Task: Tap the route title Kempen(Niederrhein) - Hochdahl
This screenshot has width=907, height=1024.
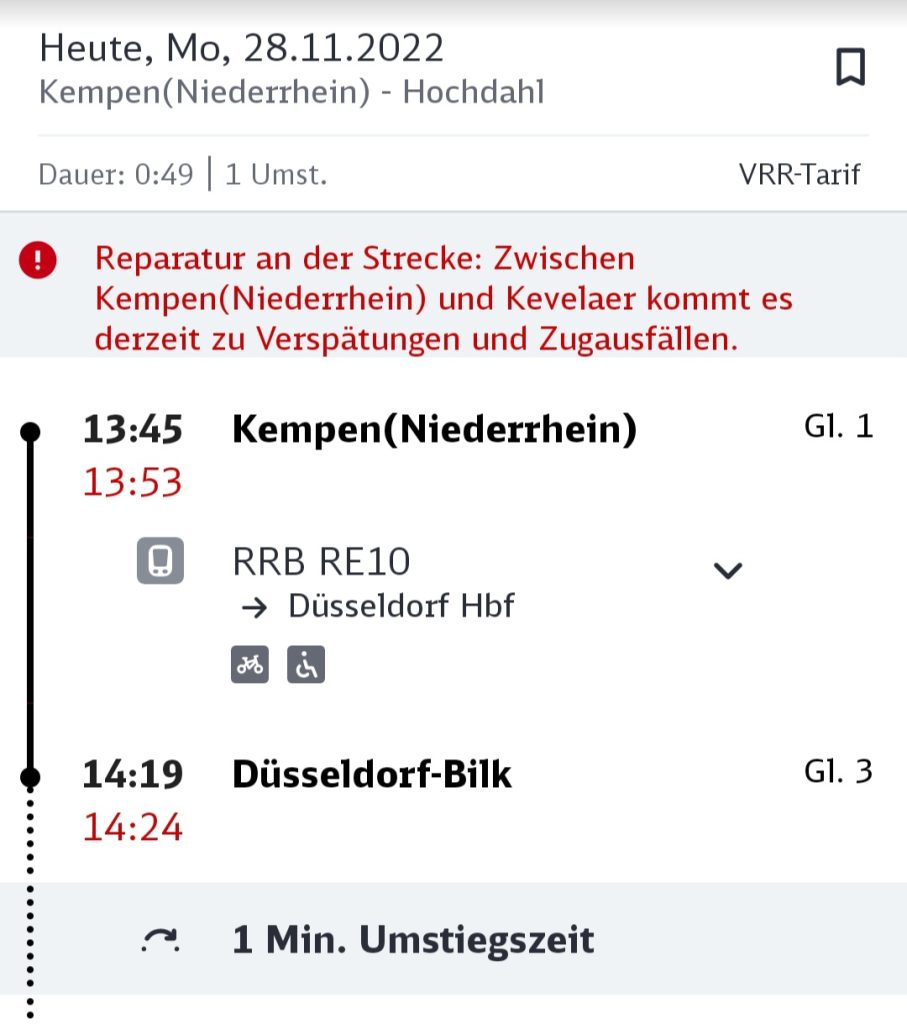Action: [x=291, y=92]
